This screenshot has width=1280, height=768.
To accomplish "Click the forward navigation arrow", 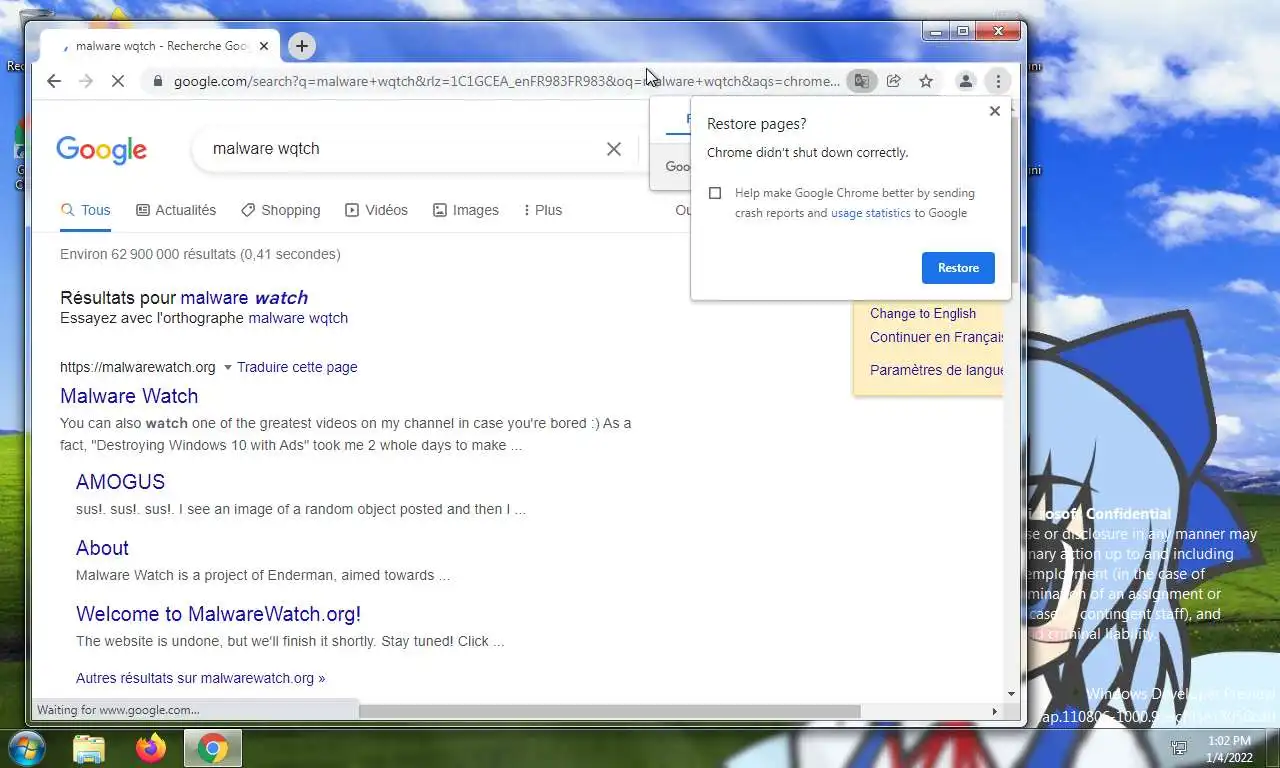I will point(86,81).
